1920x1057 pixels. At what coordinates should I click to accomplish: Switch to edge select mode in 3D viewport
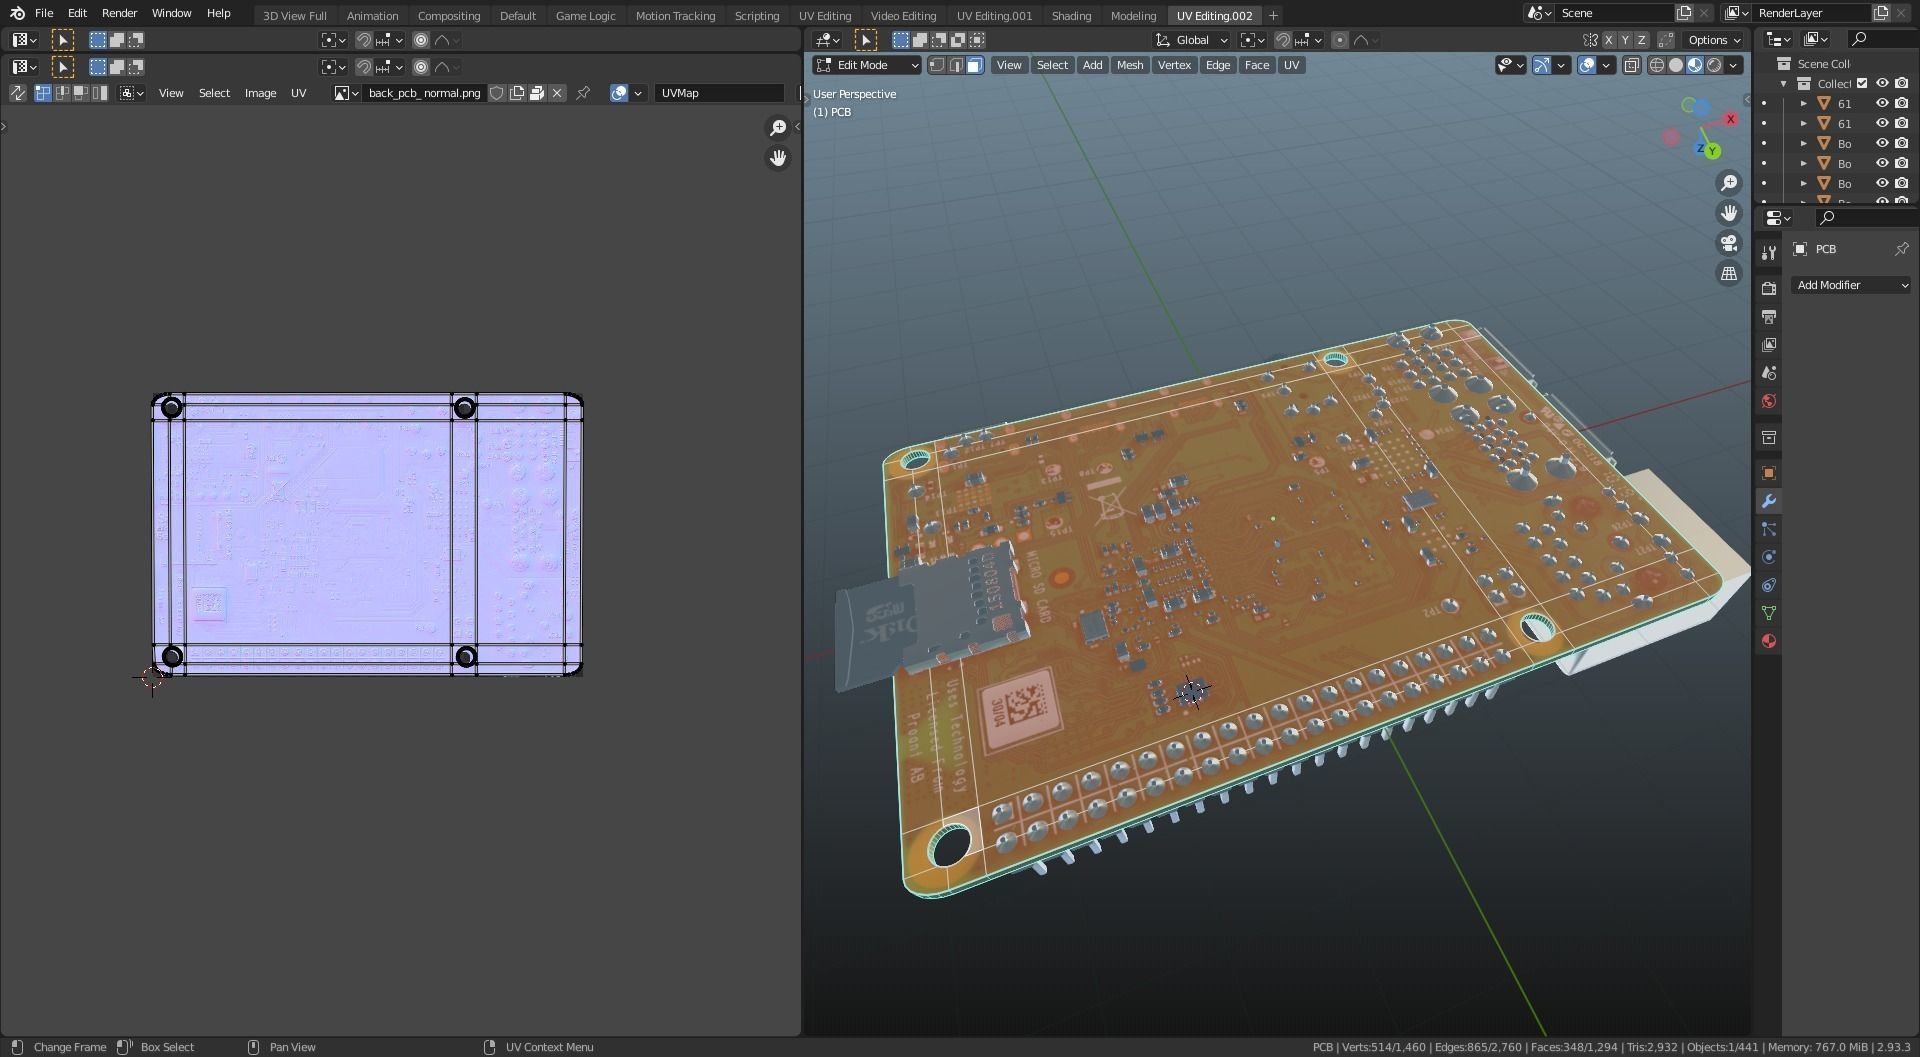click(955, 65)
